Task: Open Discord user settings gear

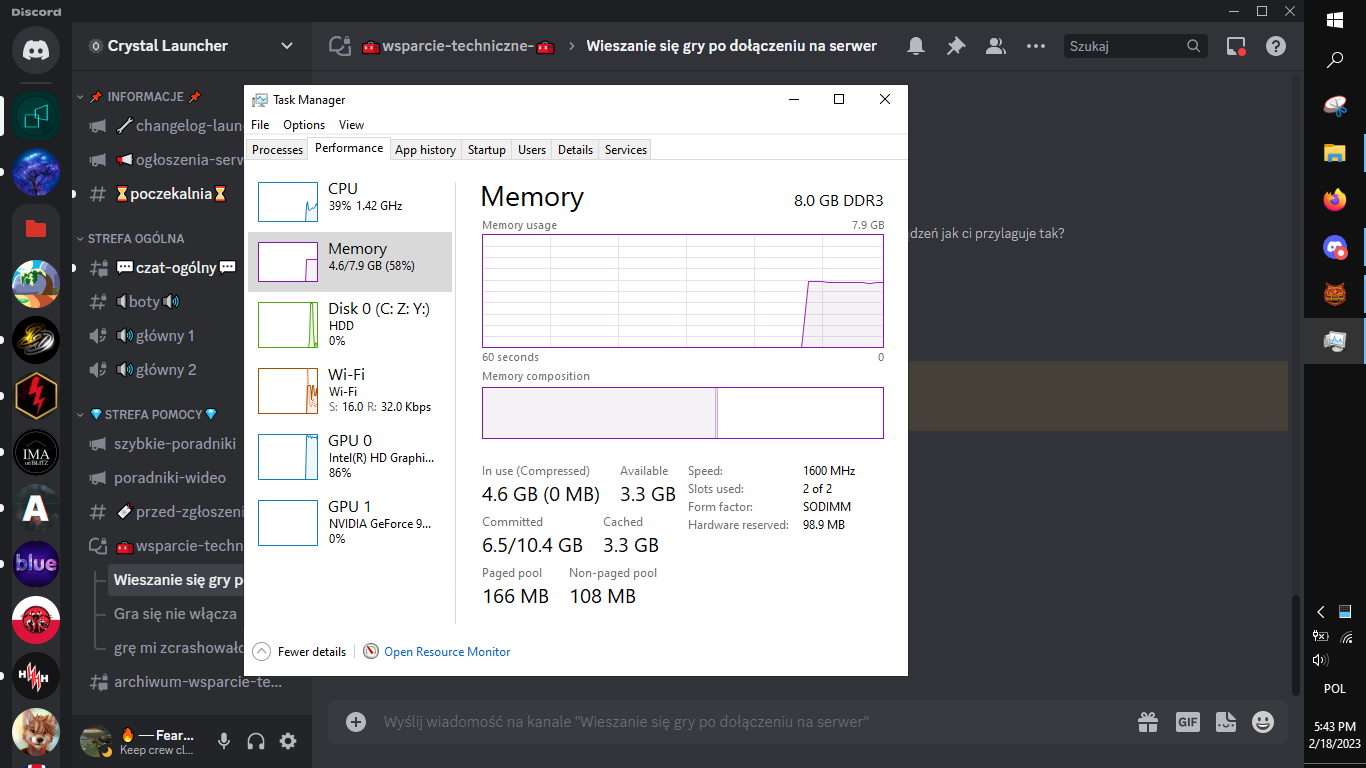Action: (288, 741)
